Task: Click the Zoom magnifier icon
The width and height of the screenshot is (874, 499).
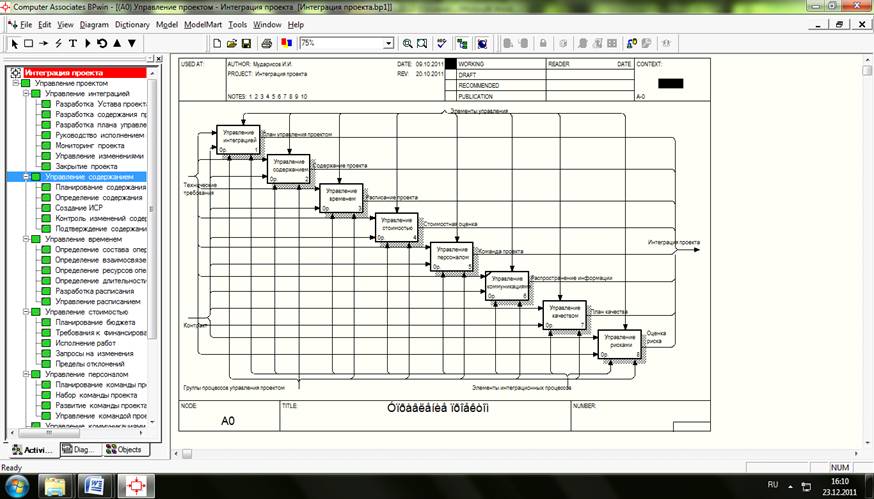Action: coord(408,44)
